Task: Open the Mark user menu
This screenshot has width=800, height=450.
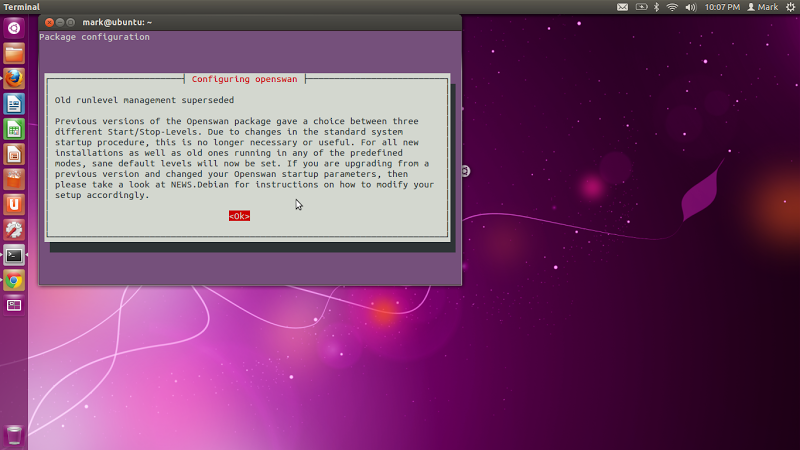Action: point(763,7)
